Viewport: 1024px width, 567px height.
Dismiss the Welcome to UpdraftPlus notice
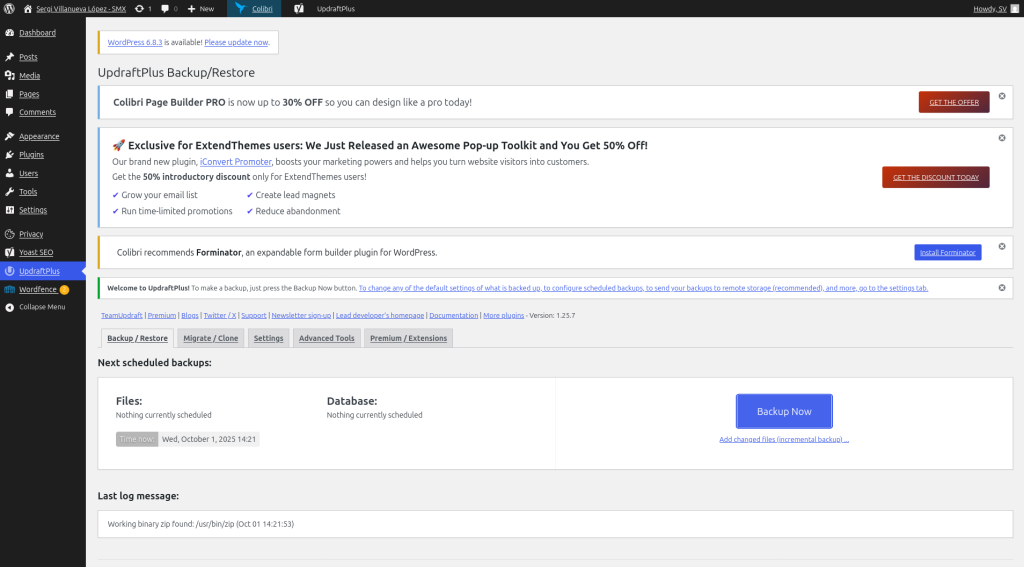click(1001, 288)
